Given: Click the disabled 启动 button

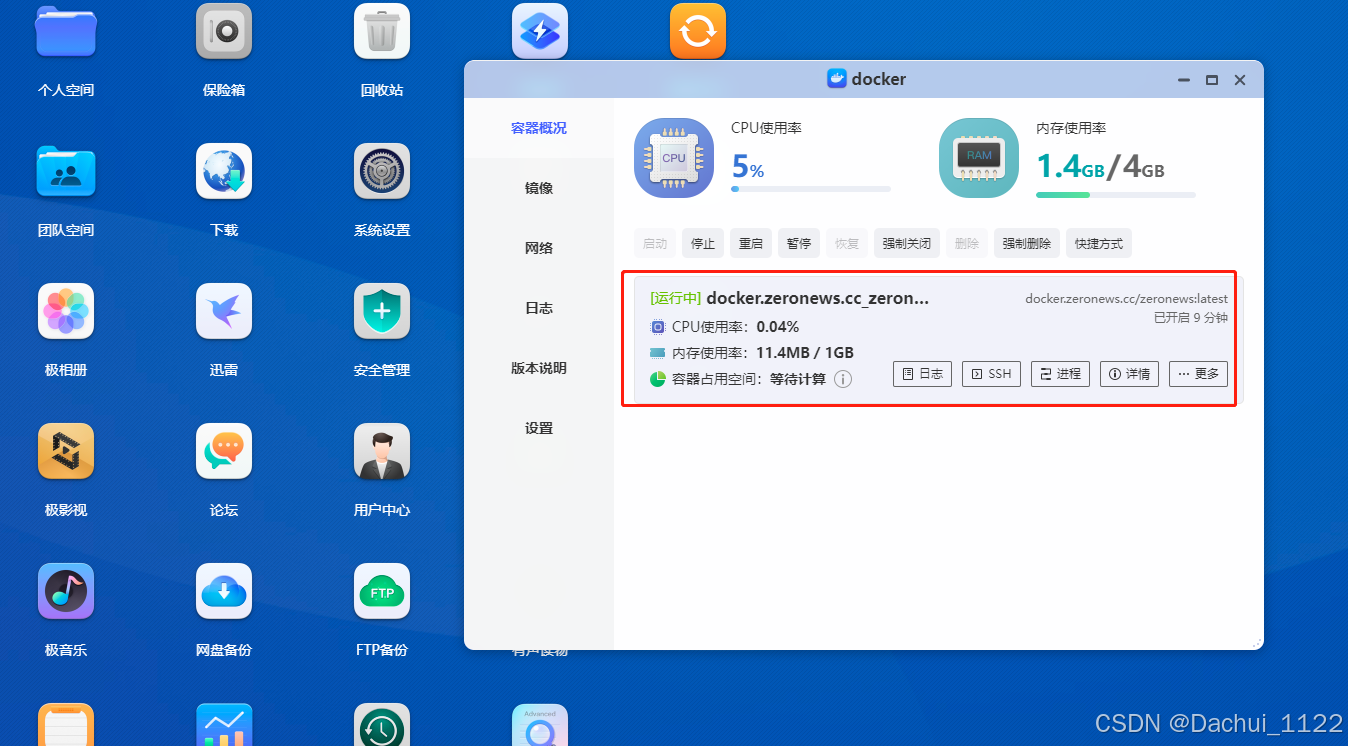Looking at the screenshot, I should click(655, 243).
